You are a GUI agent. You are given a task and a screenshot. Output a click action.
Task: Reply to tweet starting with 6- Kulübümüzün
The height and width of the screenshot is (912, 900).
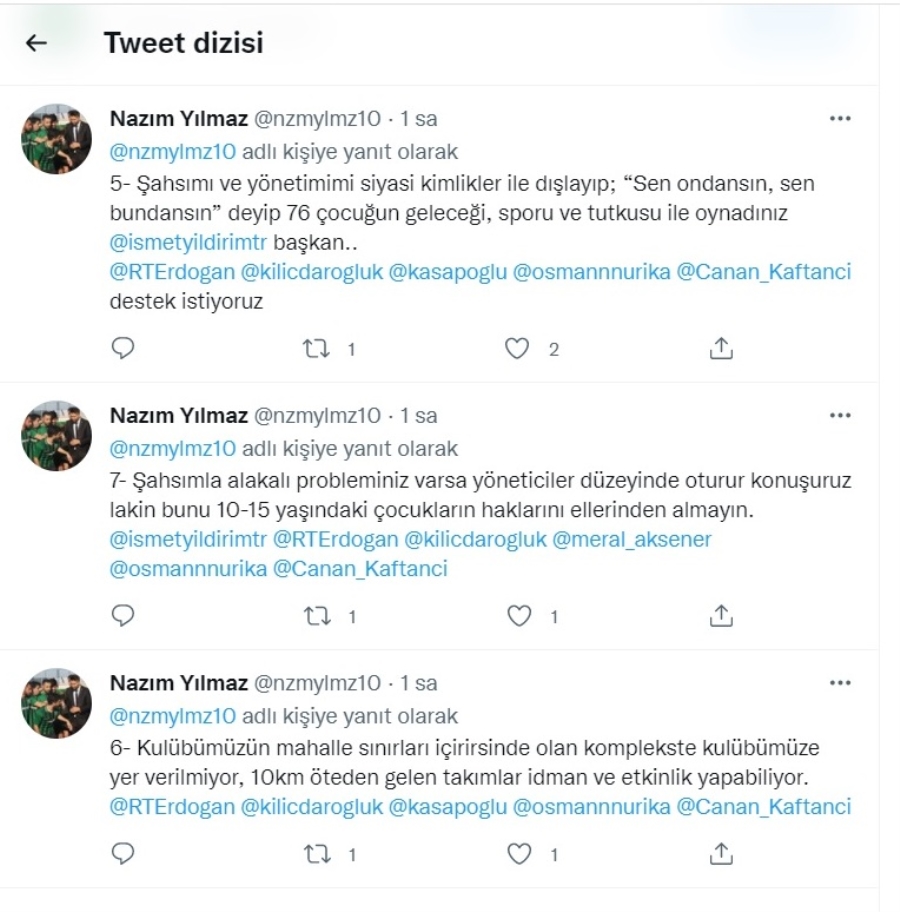point(123,853)
